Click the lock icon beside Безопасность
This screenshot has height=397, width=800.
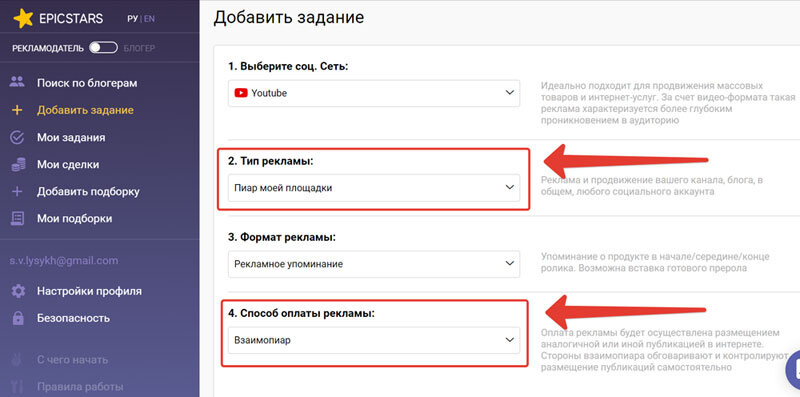coord(18,318)
